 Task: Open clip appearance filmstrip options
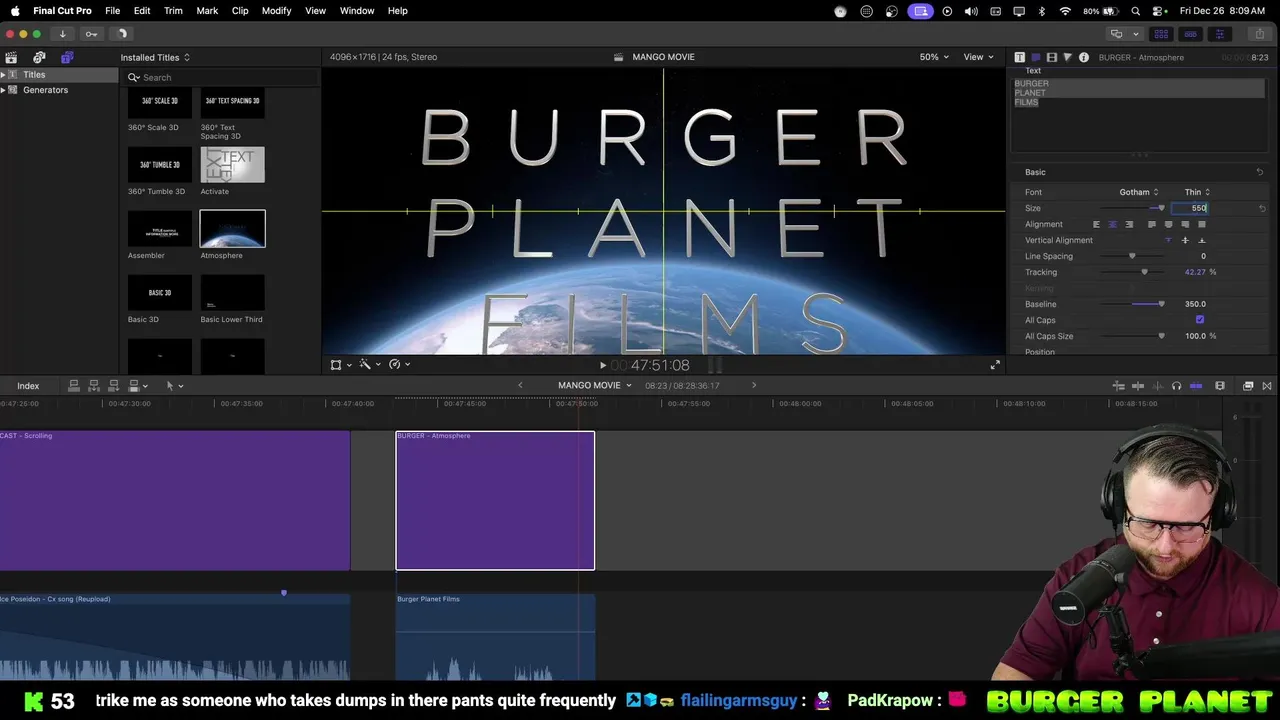[x=1220, y=386]
